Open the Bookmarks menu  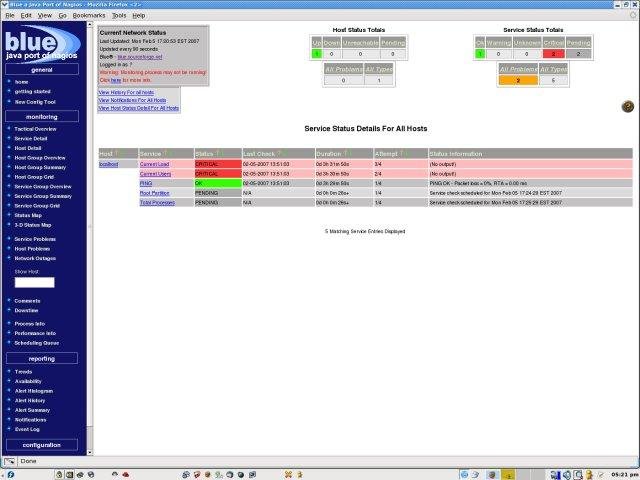[x=89, y=16]
